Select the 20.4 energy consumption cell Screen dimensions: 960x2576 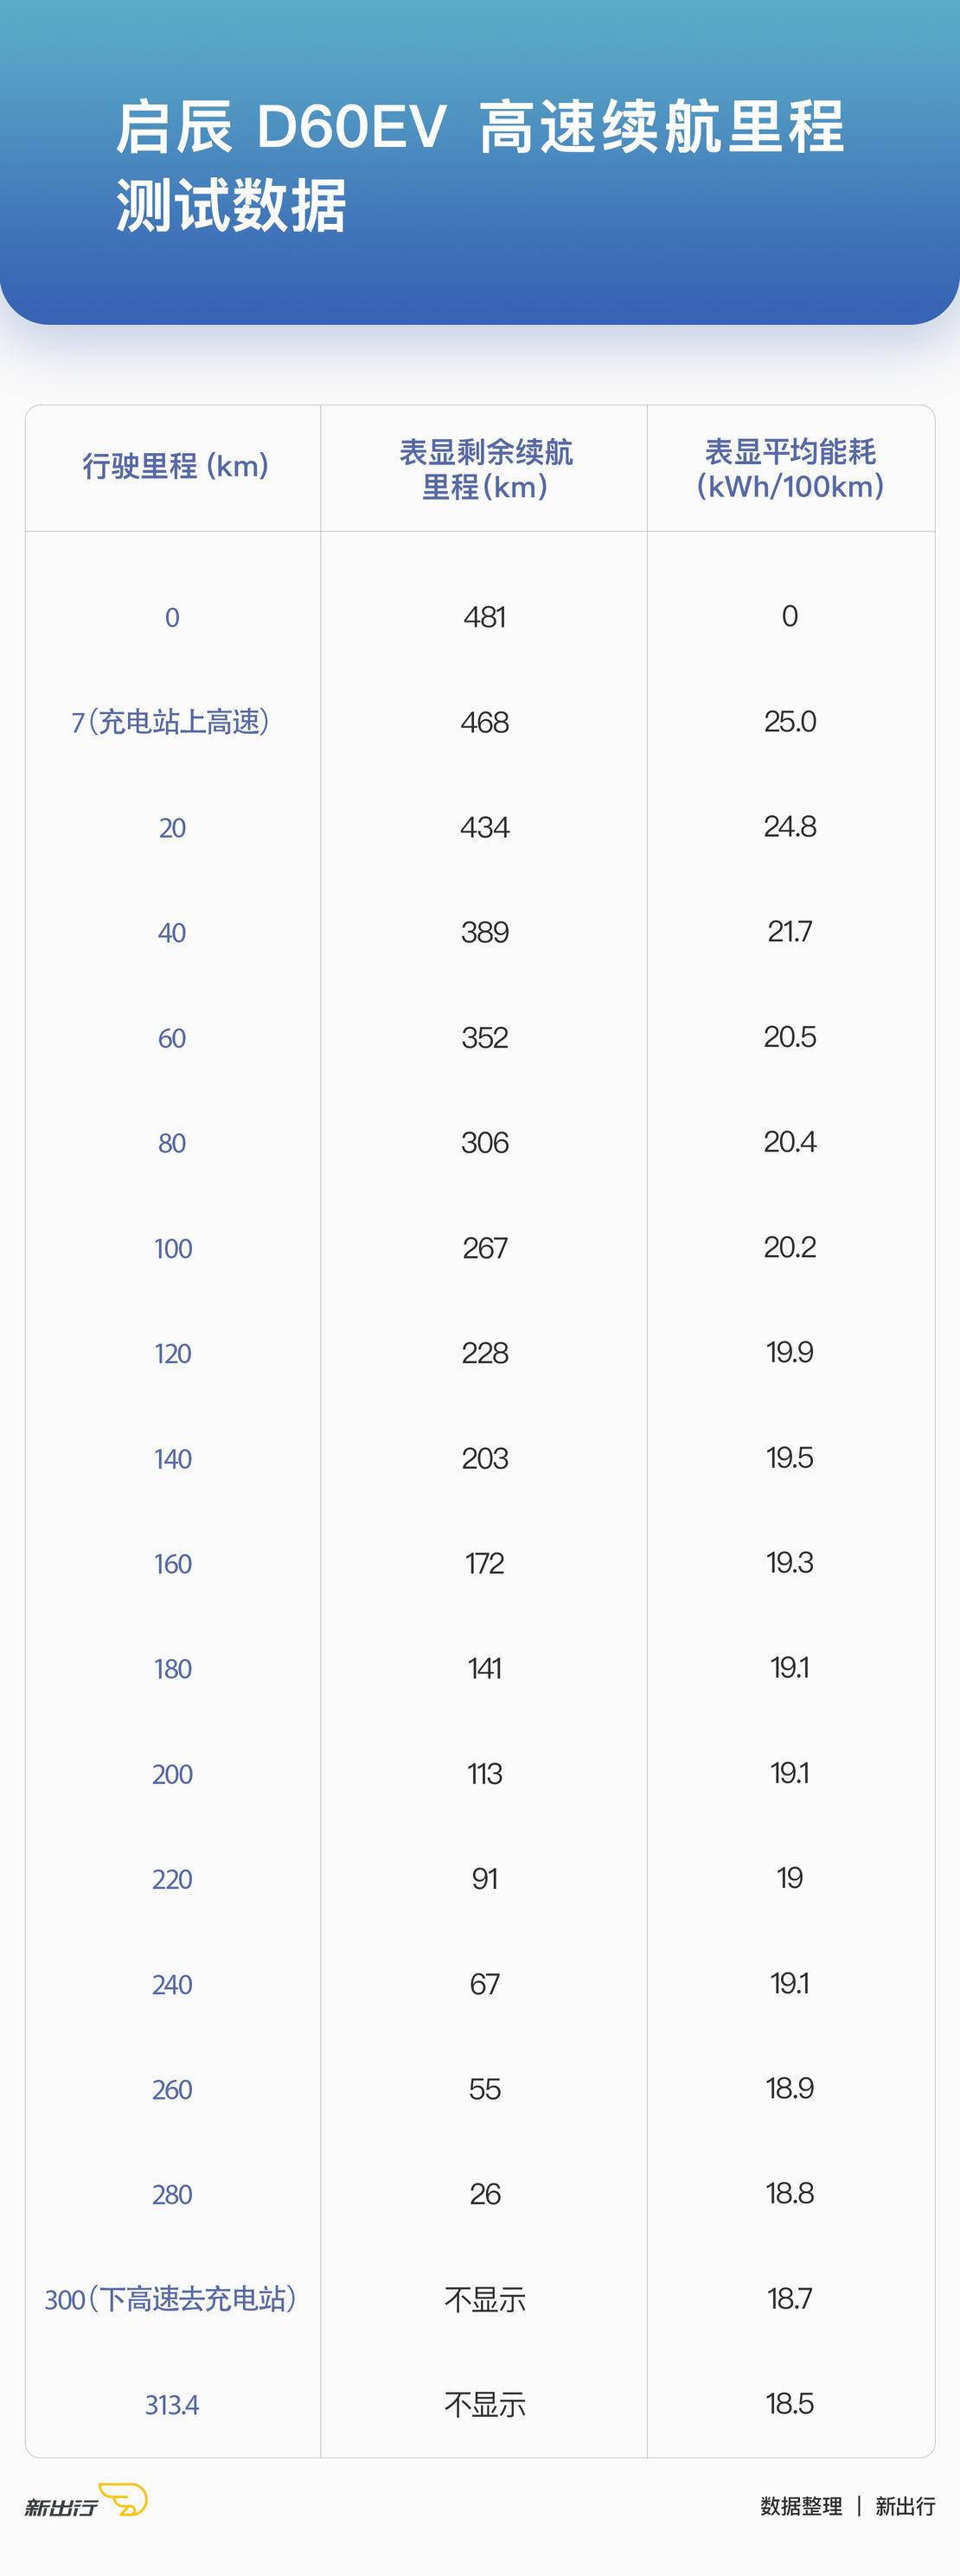pos(790,1142)
